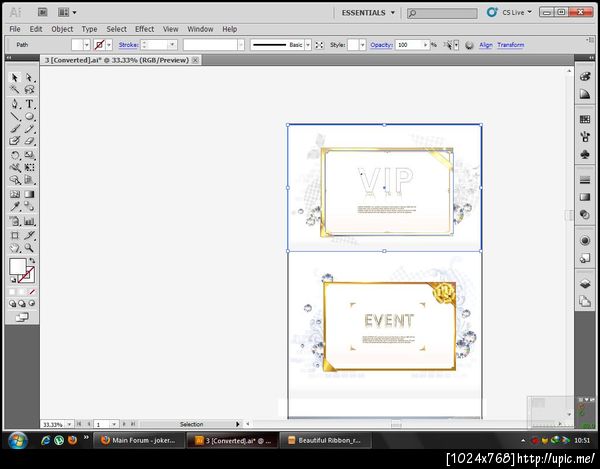Open the Brushes panel icon

click(585, 137)
